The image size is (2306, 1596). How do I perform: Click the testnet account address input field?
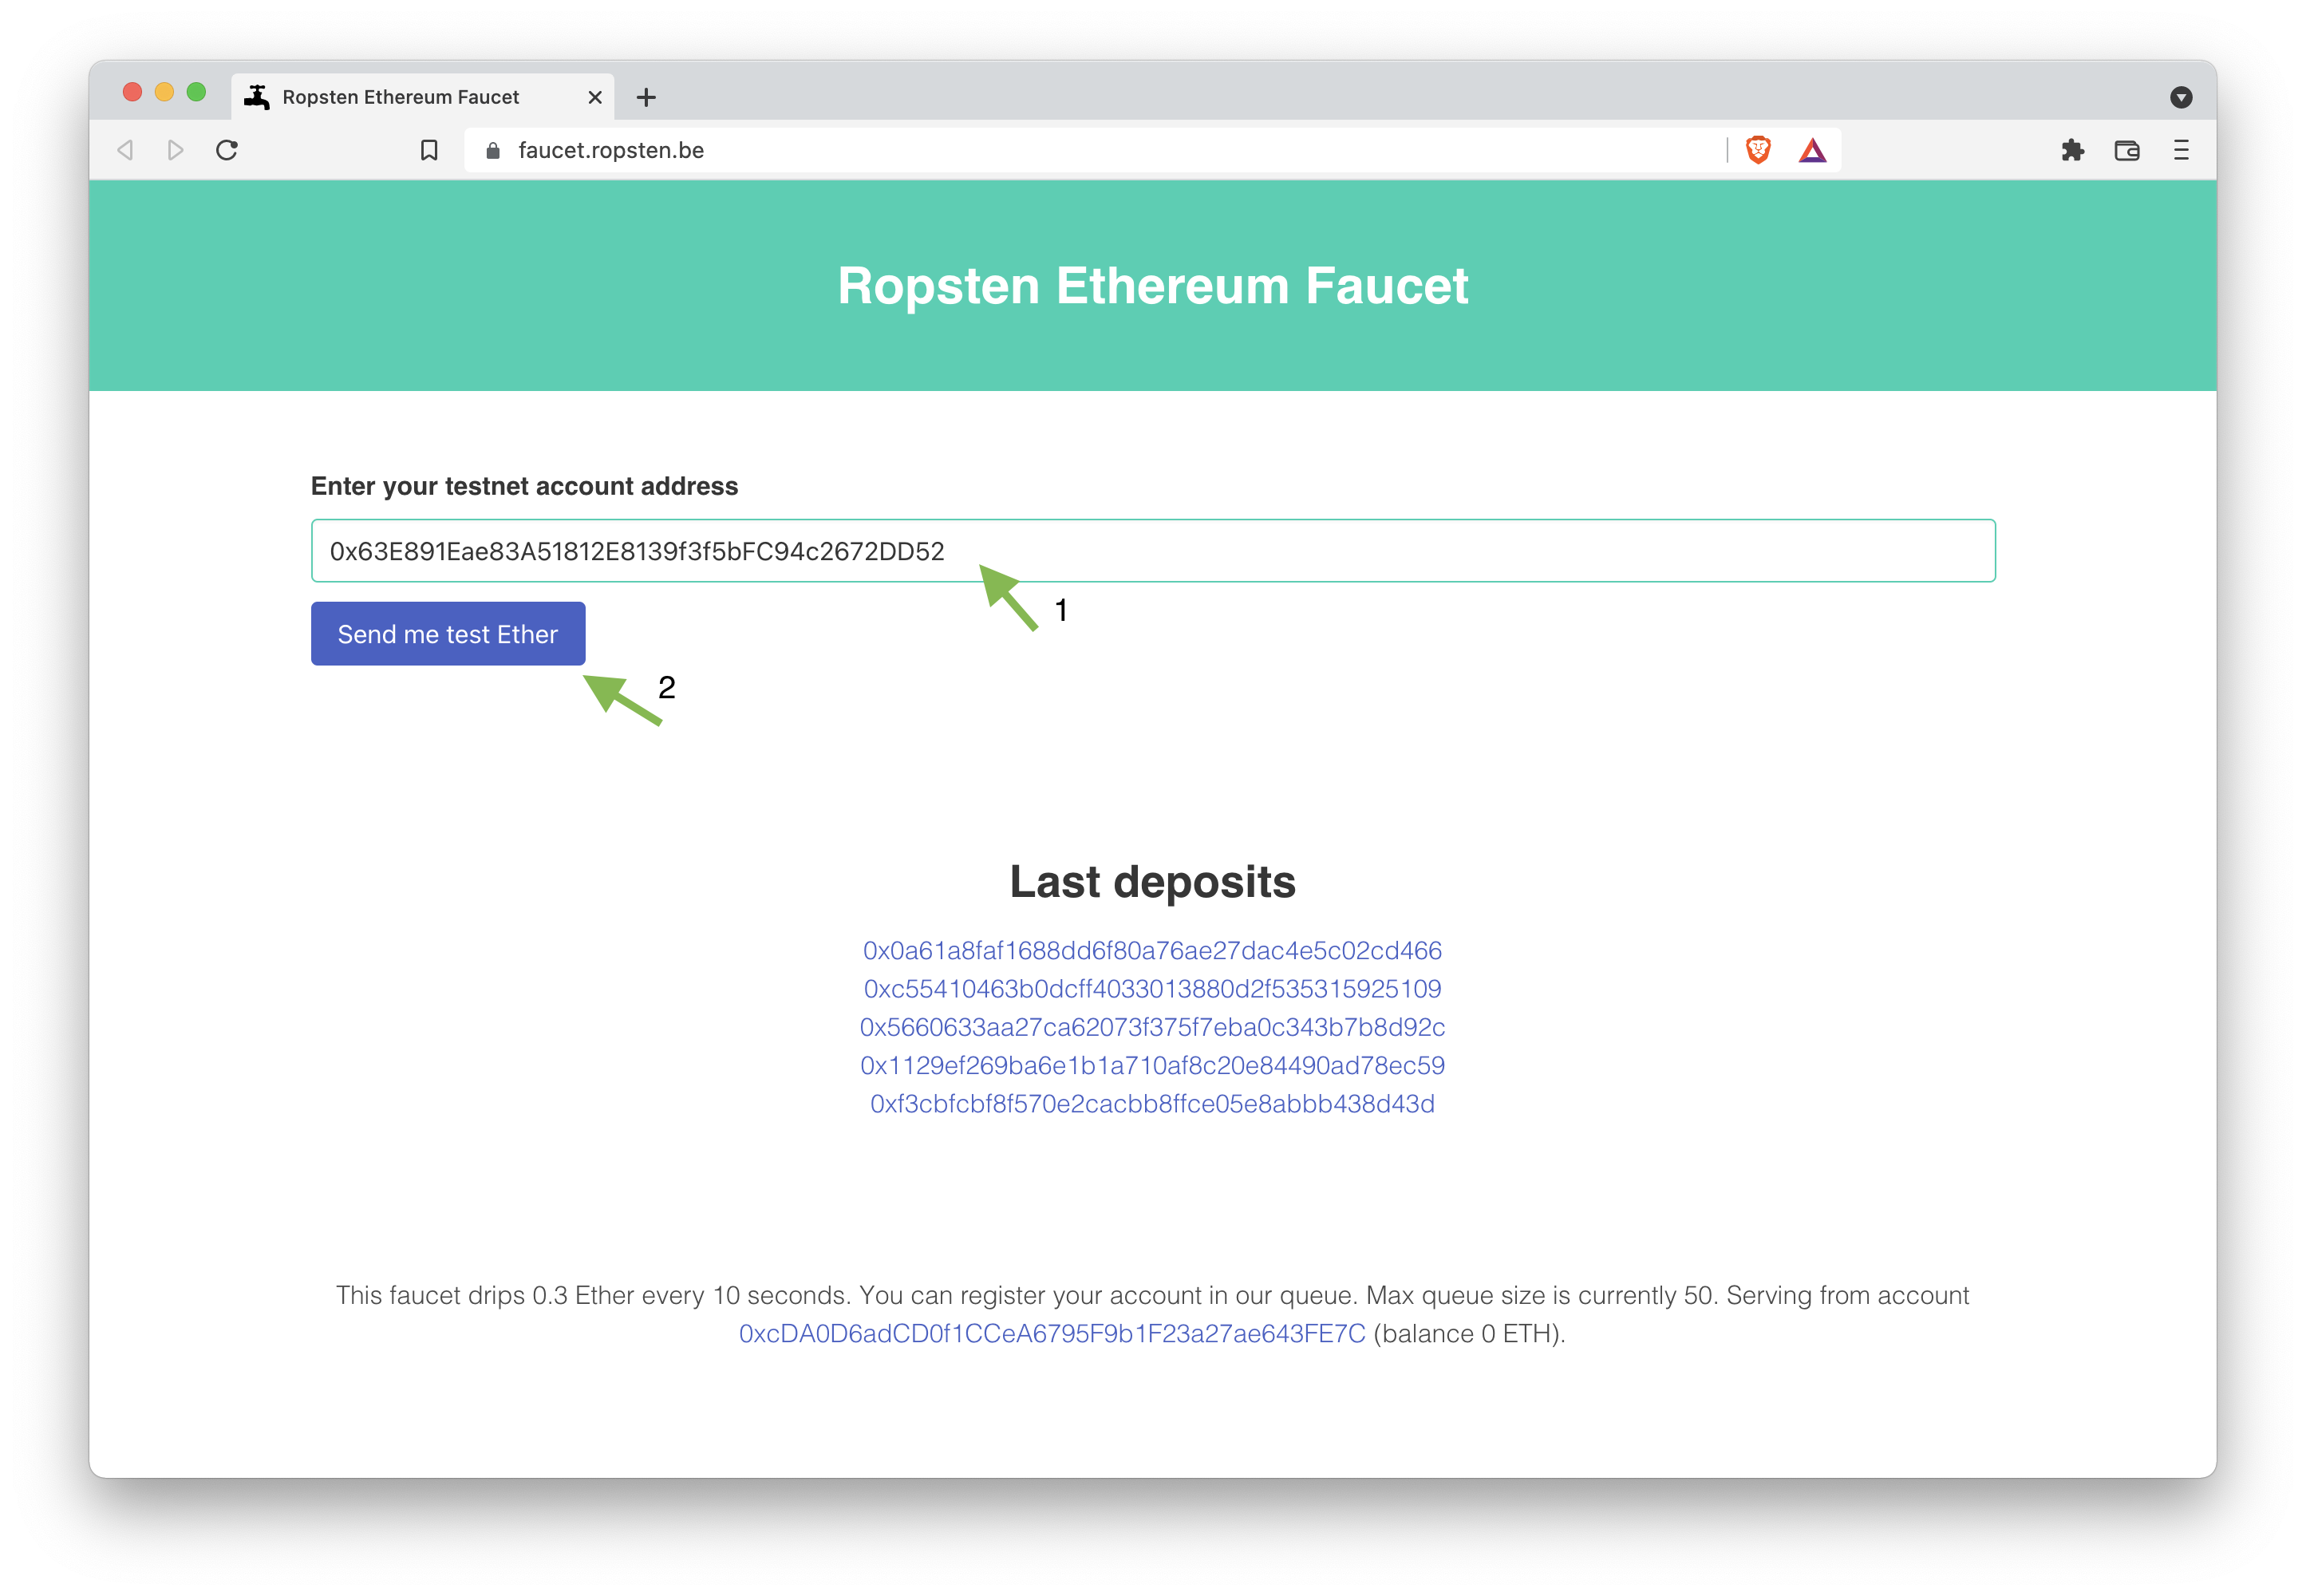[1153, 550]
